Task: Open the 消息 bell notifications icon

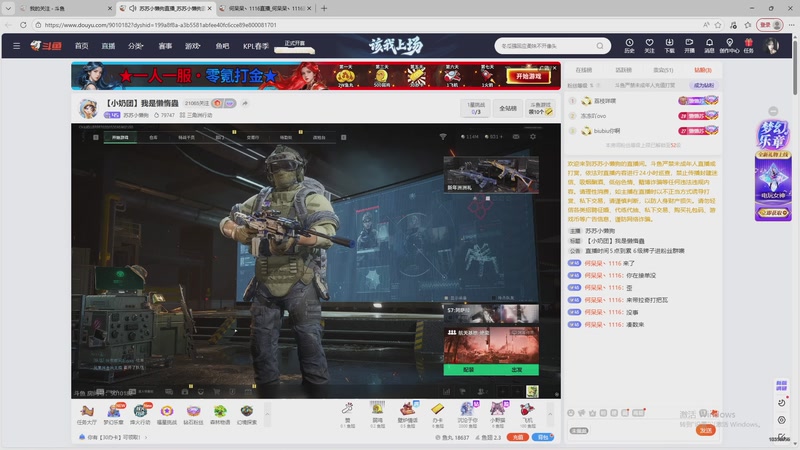Action: (709, 45)
